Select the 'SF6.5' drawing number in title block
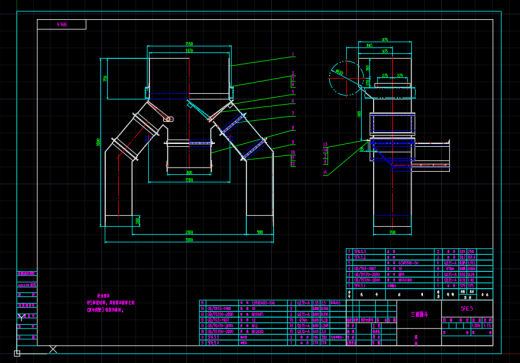This screenshot has width=520, height=363. (467, 309)
